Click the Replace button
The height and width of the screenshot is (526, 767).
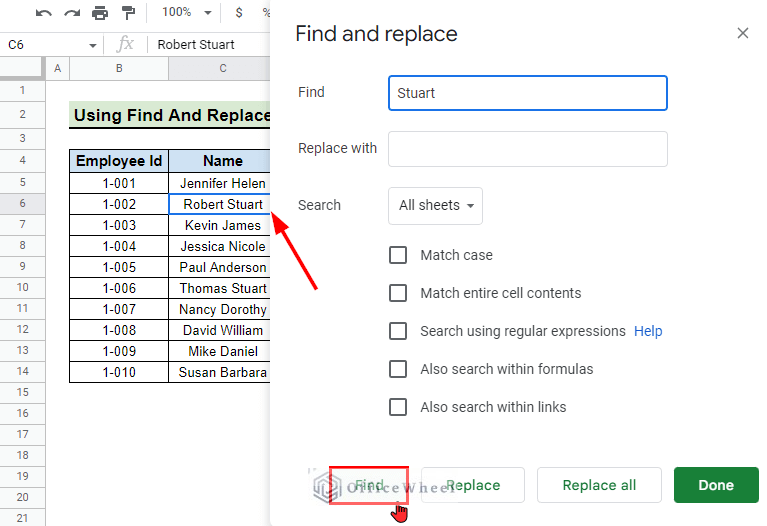473,485
